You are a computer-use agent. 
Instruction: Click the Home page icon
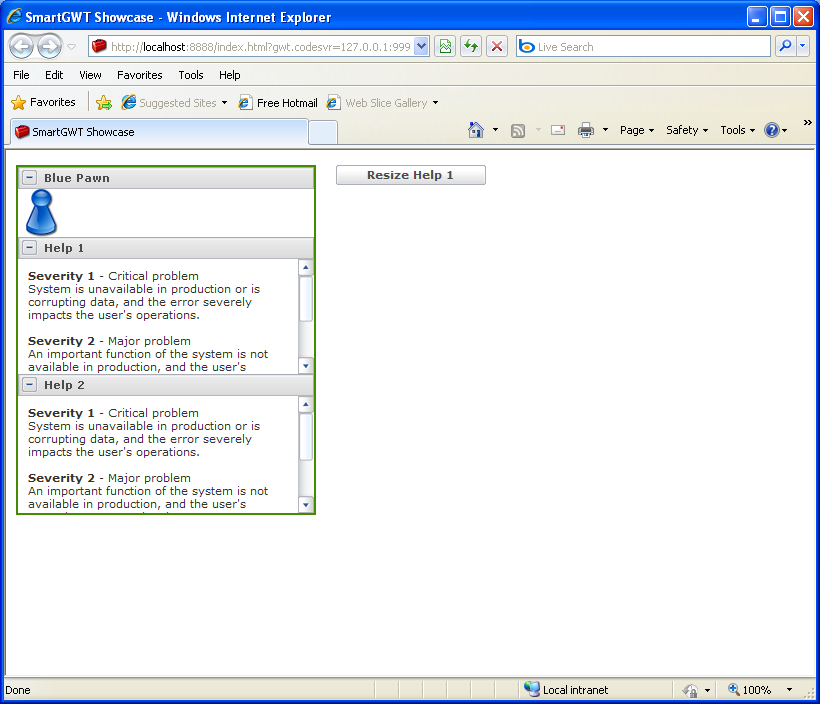click(x=475, y=130)
